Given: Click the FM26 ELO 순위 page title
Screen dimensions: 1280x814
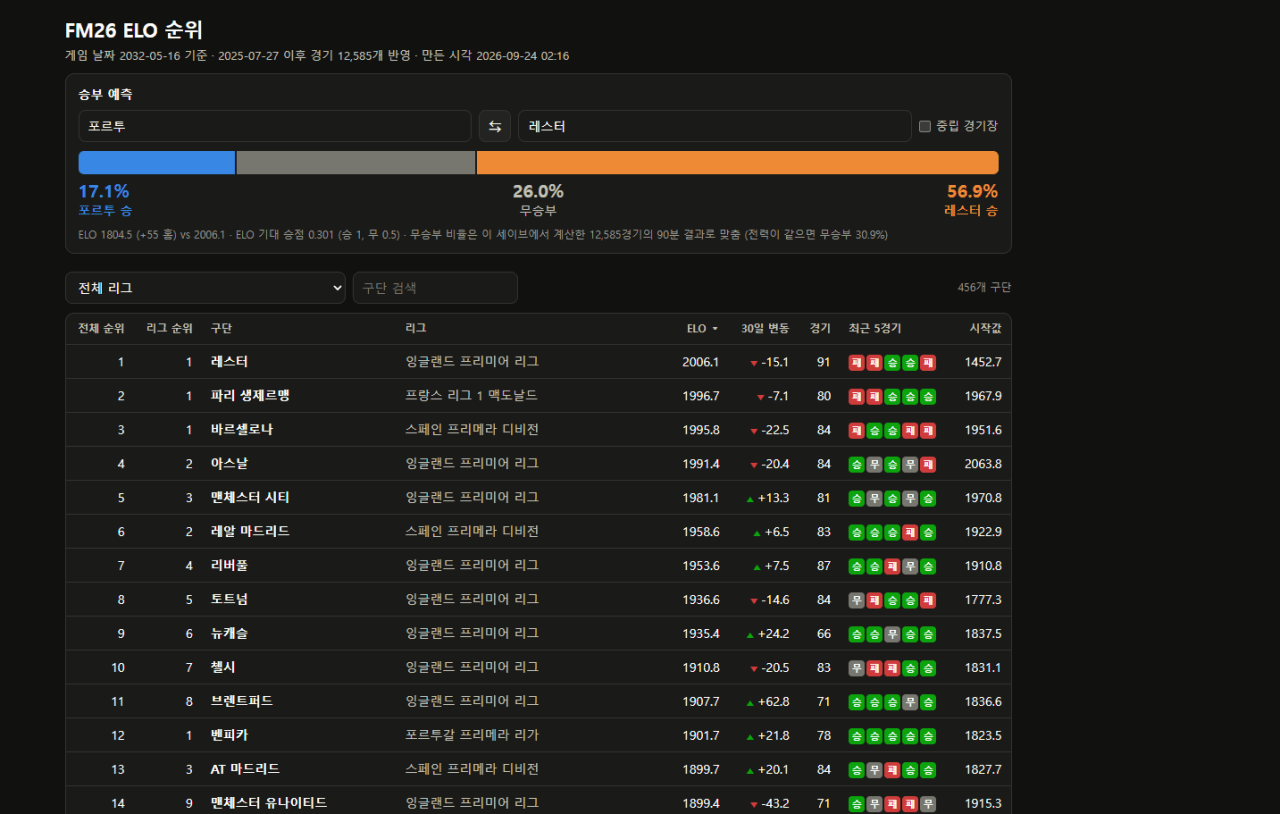Looking at the screenshot, I should click(x=134, y=30).
